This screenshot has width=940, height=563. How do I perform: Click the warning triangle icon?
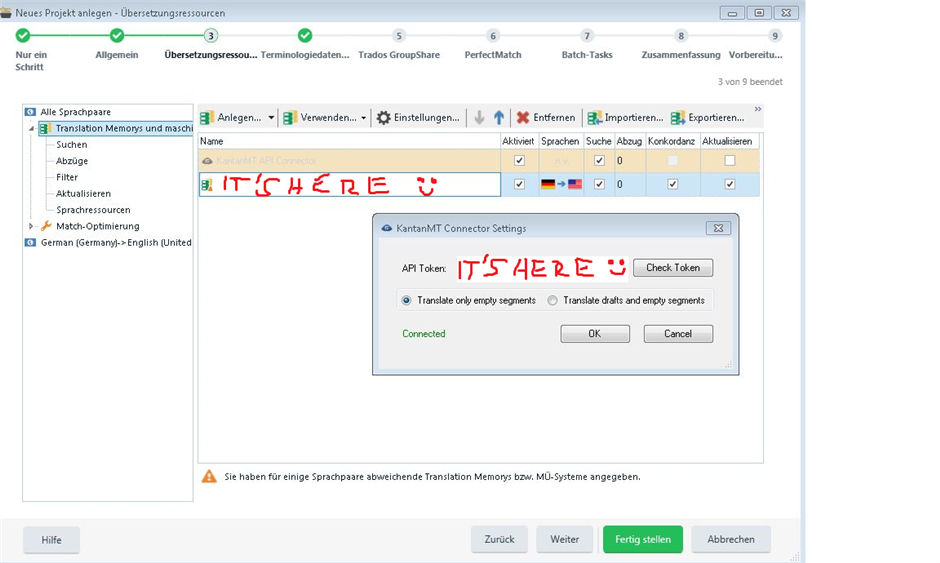[x=209, y=476]
